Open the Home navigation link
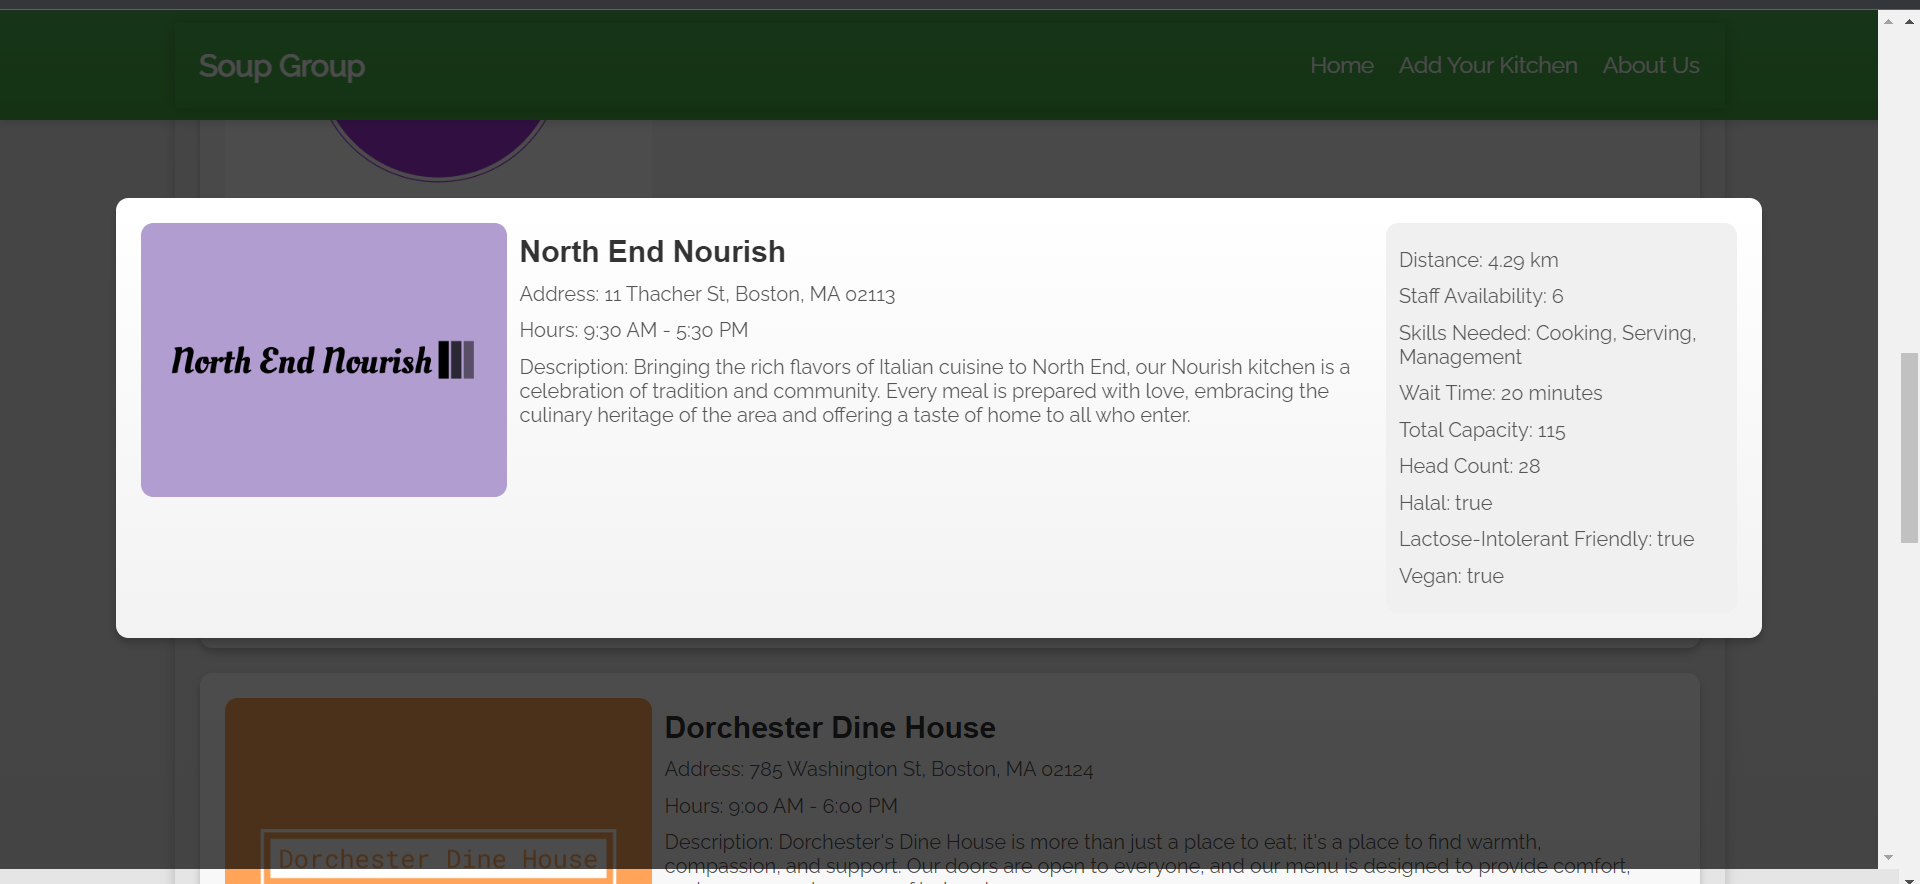The width and height of the screenshot is (1920, 884). pyautogui.click(x=1342, y=65)
